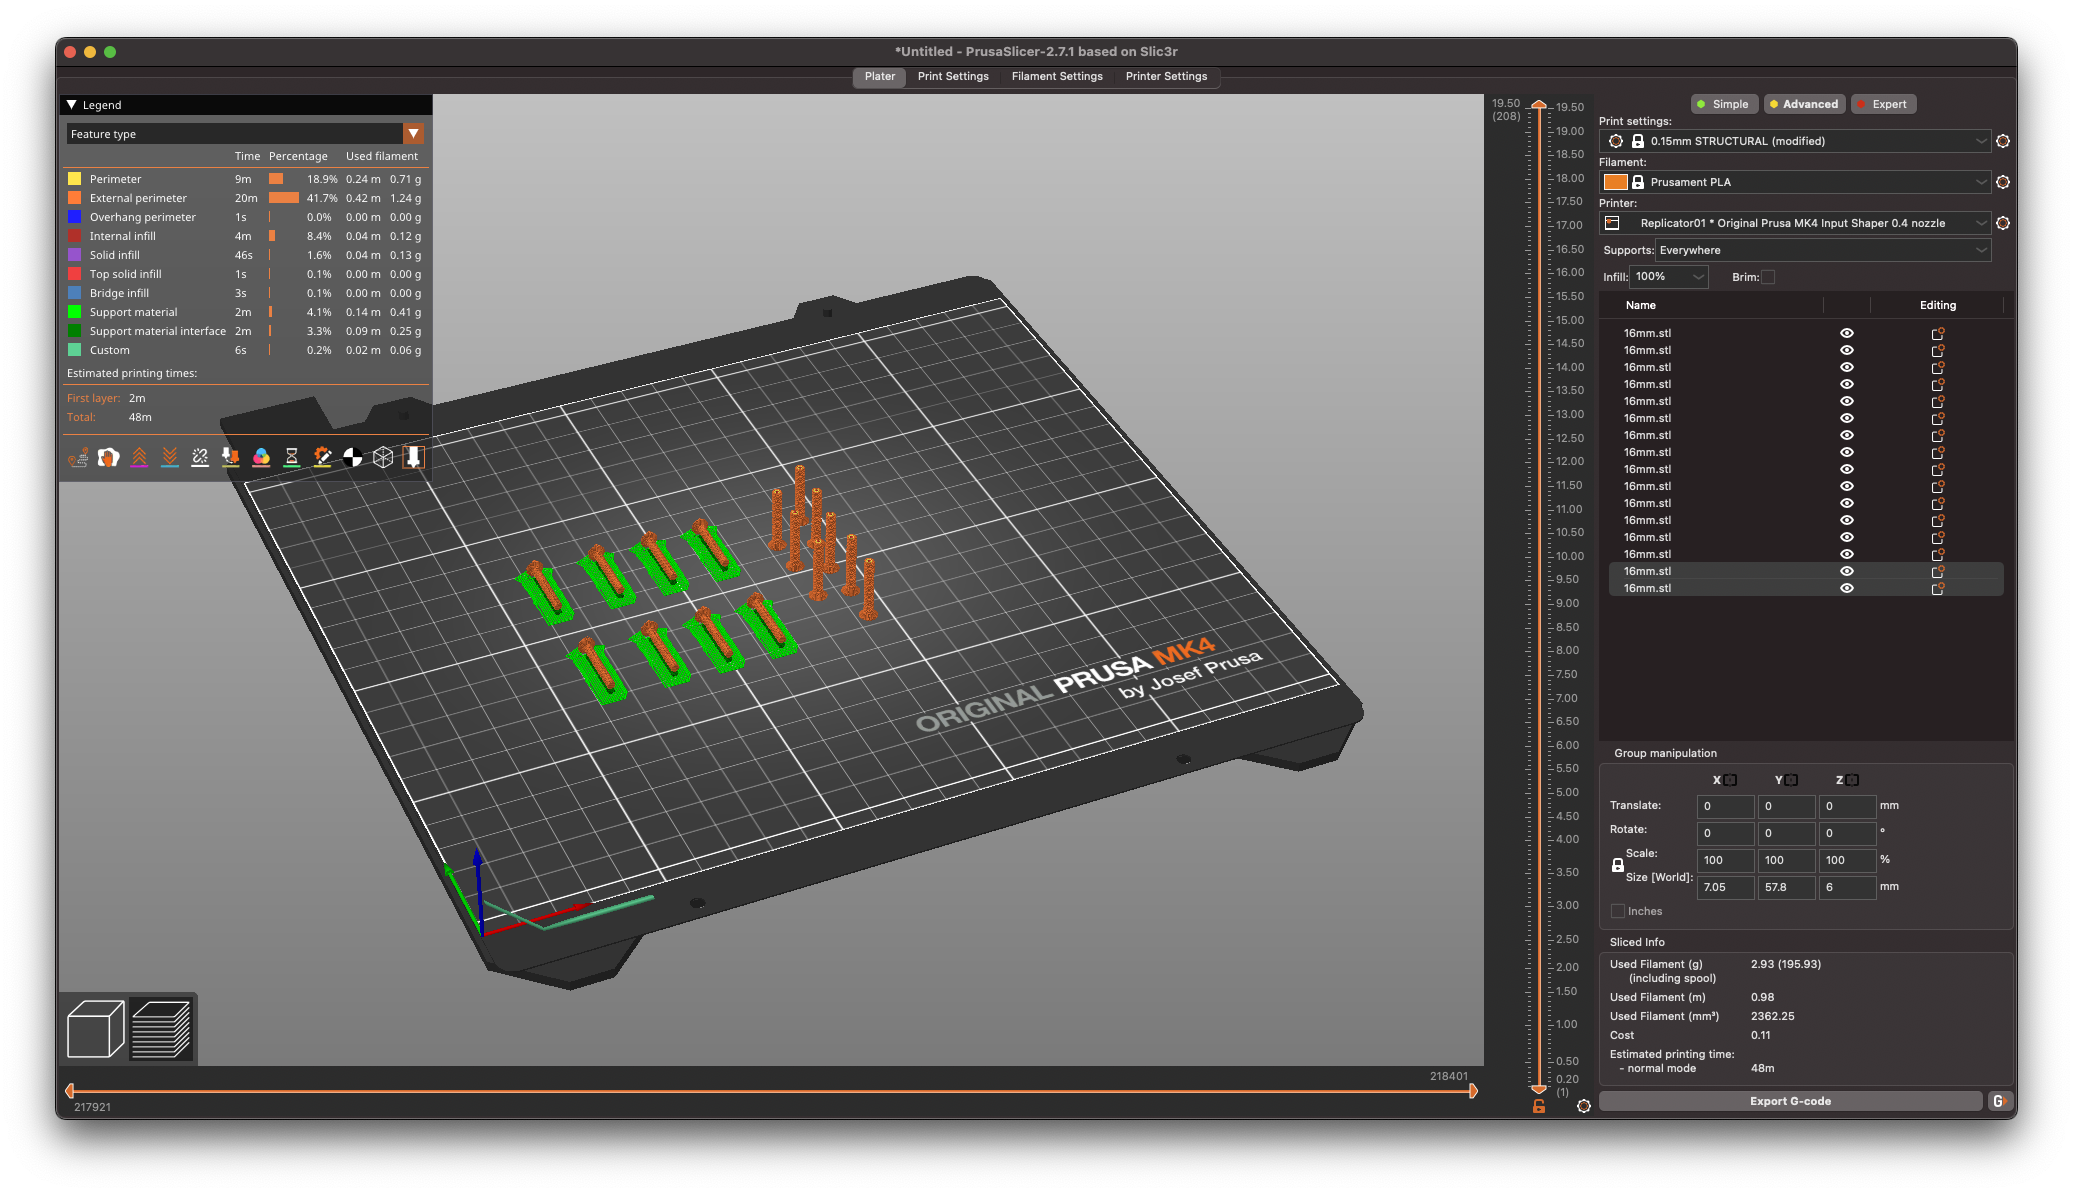This screenshot has width=2073, height=1193.
Task: Open the Printer Settings tab
Action: 1166,77
